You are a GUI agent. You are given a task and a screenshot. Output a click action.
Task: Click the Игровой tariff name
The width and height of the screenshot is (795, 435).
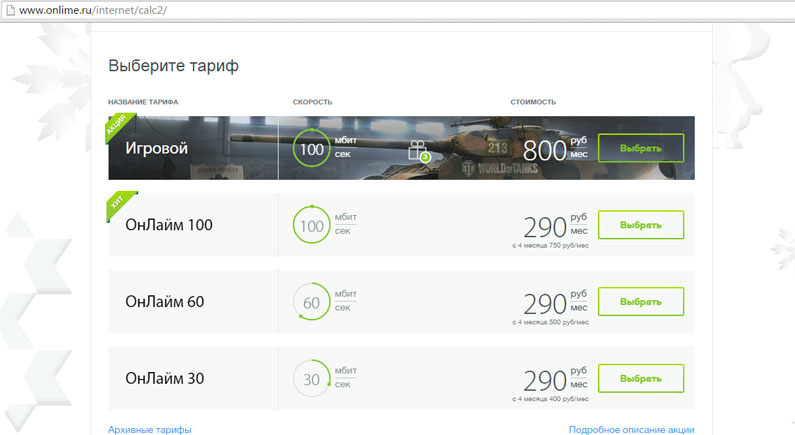click(157, 149)
